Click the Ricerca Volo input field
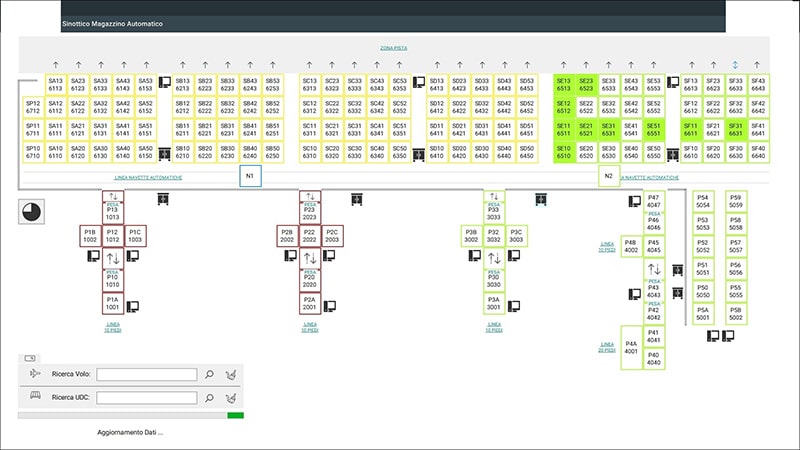The height and width of the screenshot is (450, 800). tap(146, 375)
